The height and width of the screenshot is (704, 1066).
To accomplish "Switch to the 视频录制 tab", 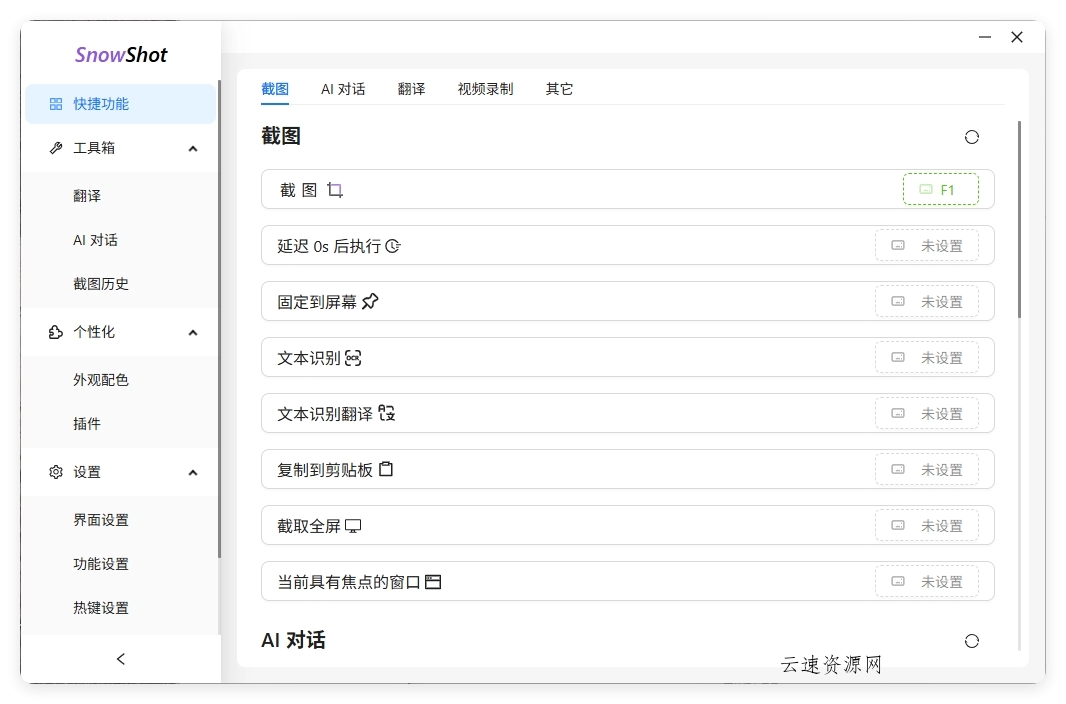I will [x=484, y=89].
